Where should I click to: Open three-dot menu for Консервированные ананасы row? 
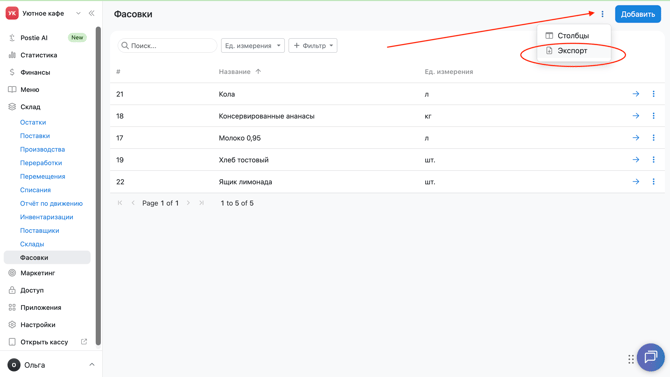coord(653,116)
